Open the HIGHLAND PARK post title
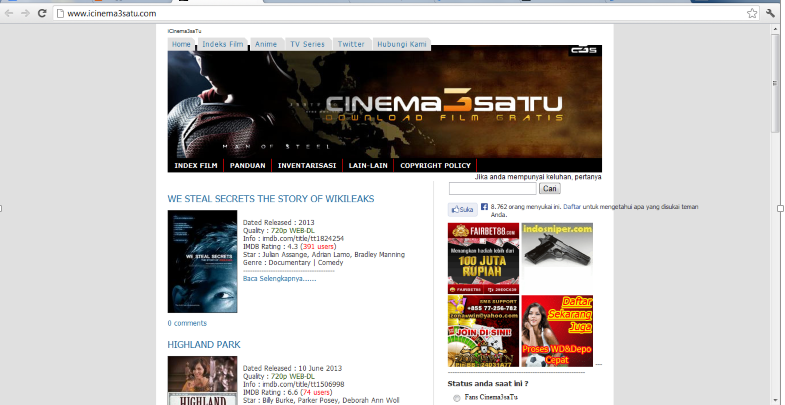Screen dimensions: 785x405 (204, 344)
